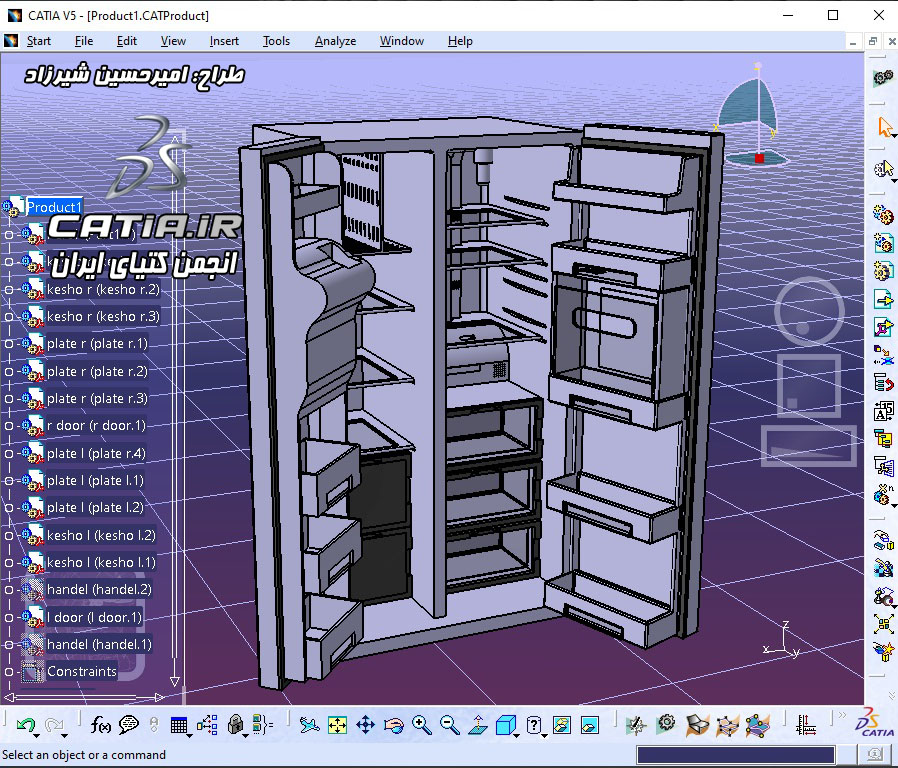Screen dimensions: 898x768
Task: Click the Normal View icon
Action: [x=478, y=725]
